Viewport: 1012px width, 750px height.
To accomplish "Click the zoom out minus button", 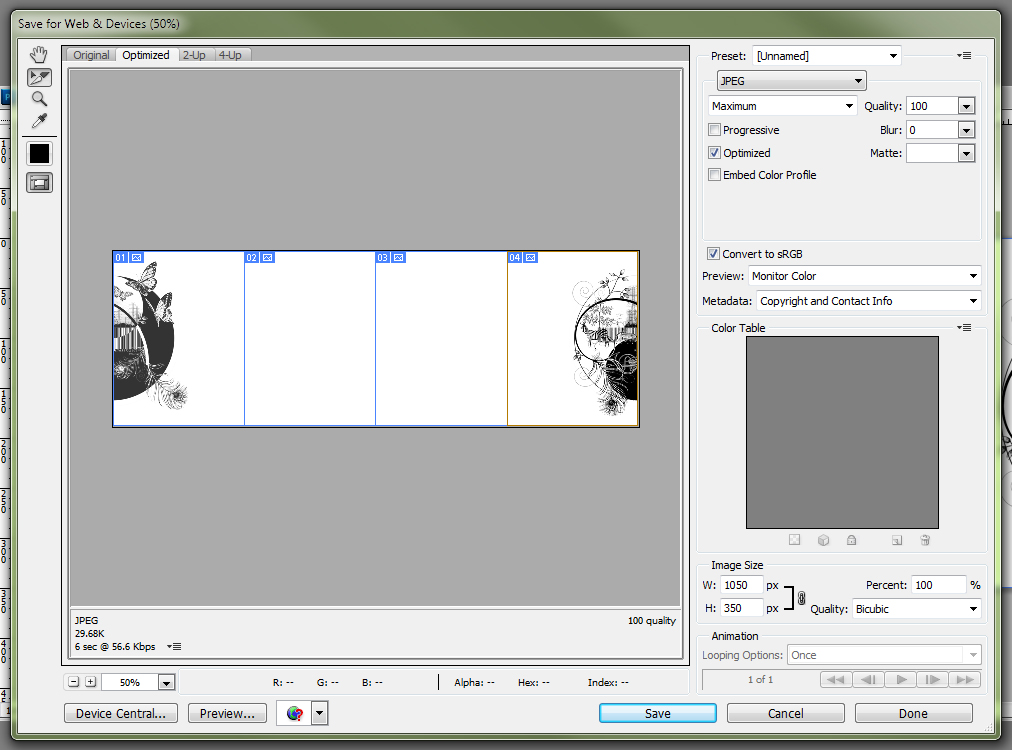I will 74,682.
